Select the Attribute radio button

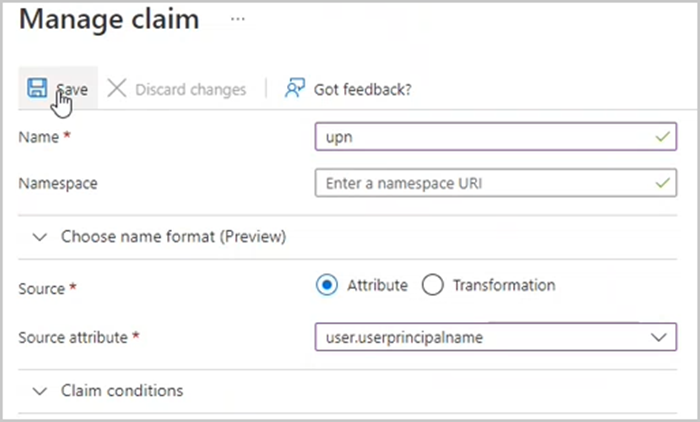[x=326, y=285]
